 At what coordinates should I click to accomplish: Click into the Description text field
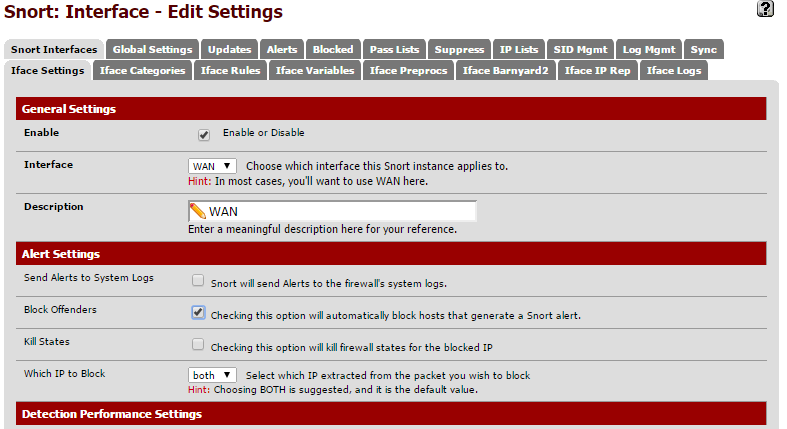point(332,211)
